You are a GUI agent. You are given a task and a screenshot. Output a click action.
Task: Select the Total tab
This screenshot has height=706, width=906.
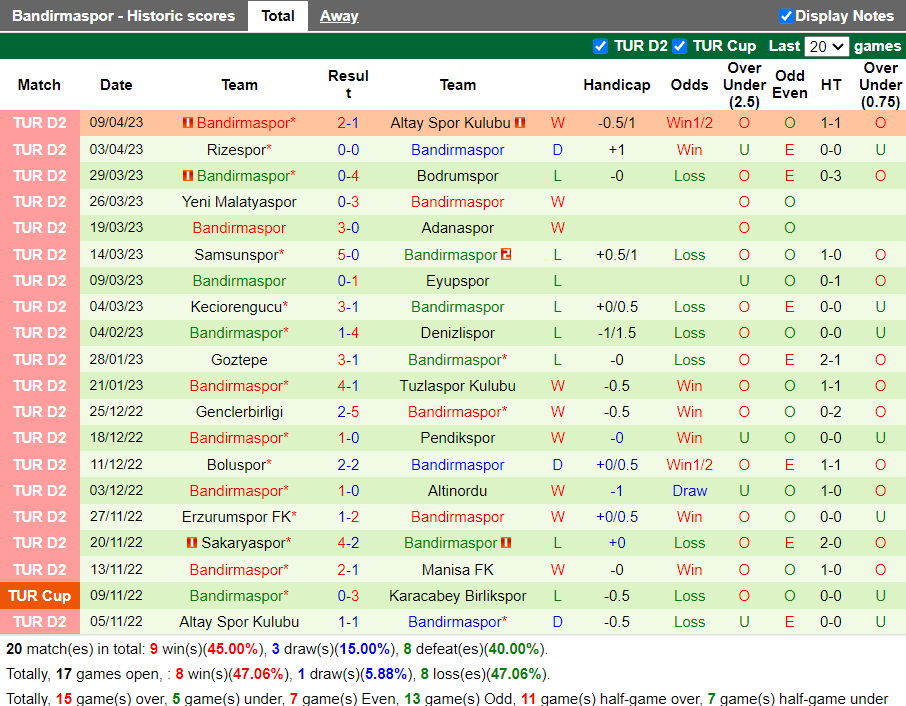pos(277,16)
